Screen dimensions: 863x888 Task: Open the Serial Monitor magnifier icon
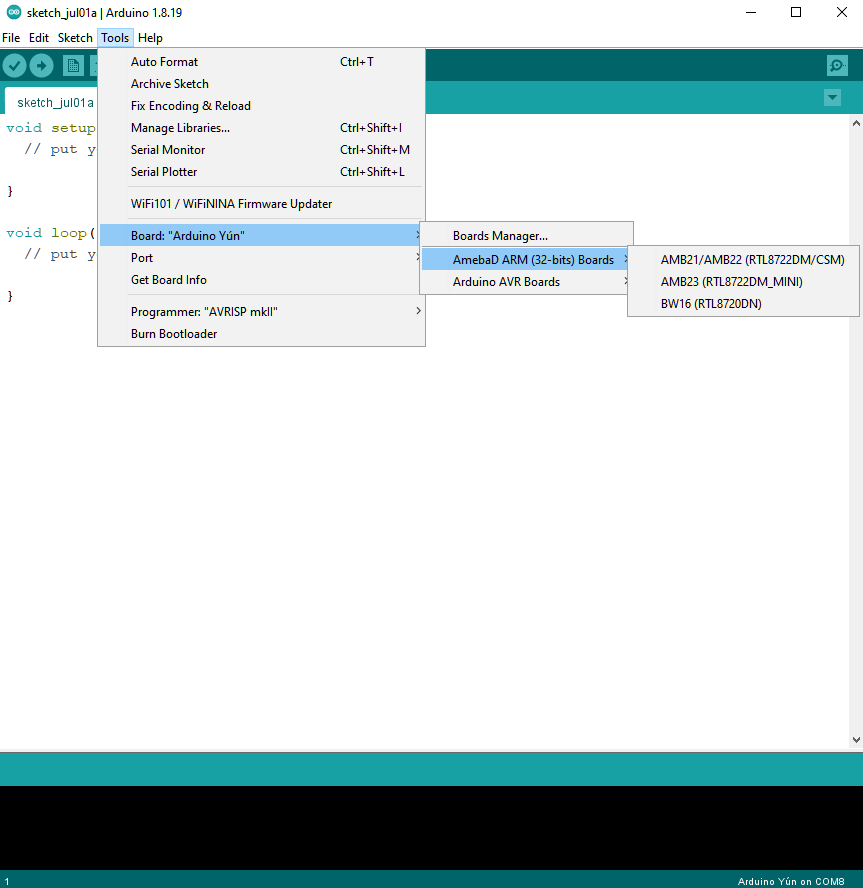tap(837, 66)
